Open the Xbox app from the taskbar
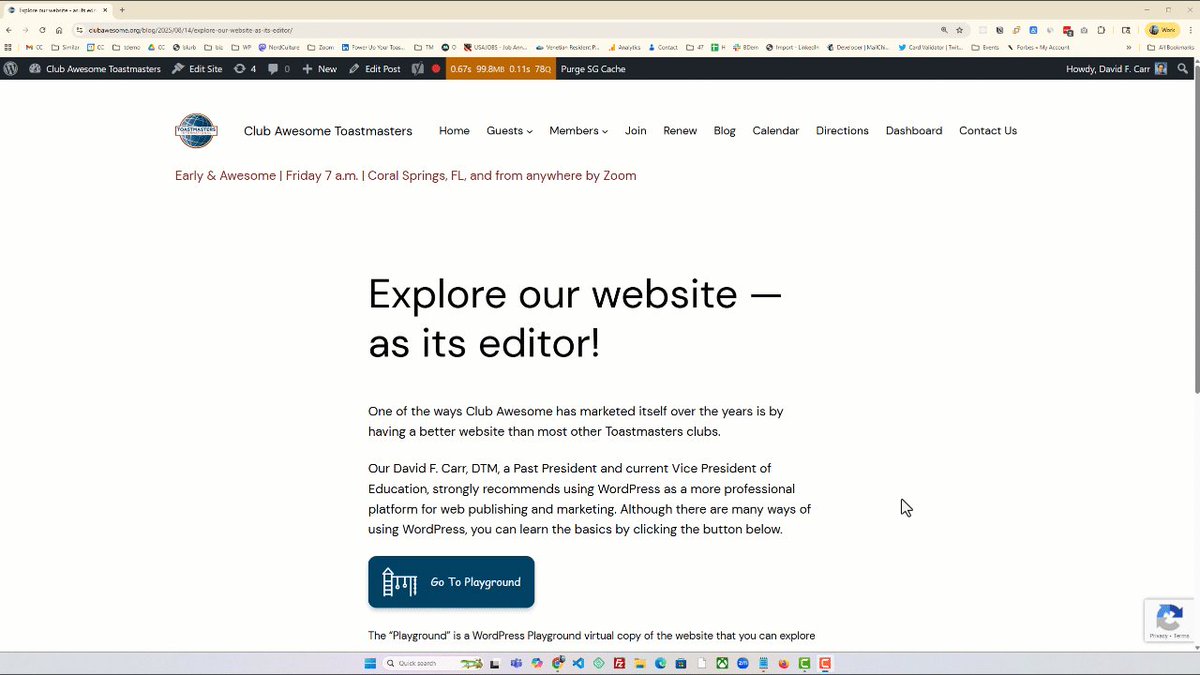 (x=722, y=663)
